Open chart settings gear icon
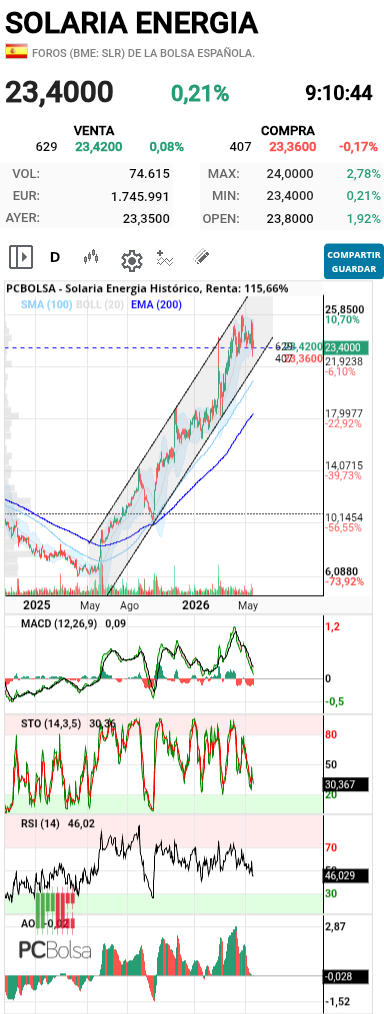 pyautogui.click(x=131, y=261)
